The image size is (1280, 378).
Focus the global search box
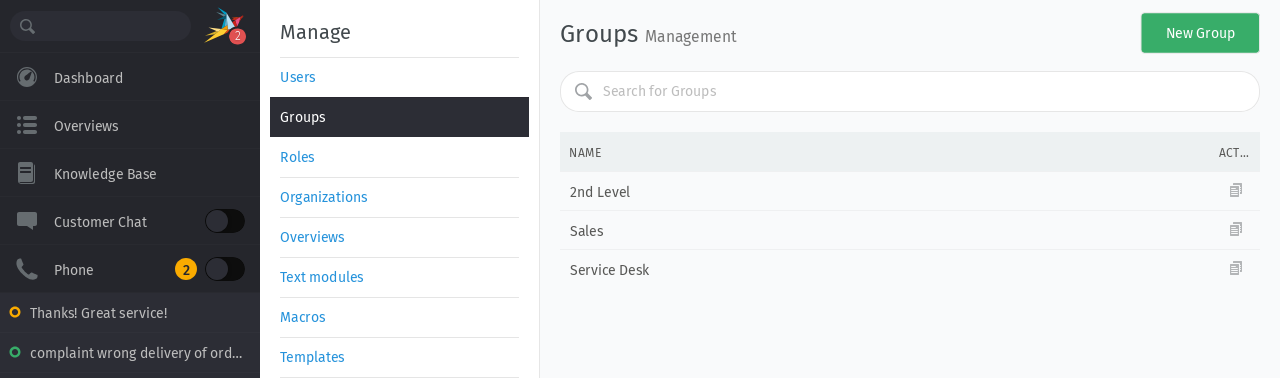click(x=100, y=26)
